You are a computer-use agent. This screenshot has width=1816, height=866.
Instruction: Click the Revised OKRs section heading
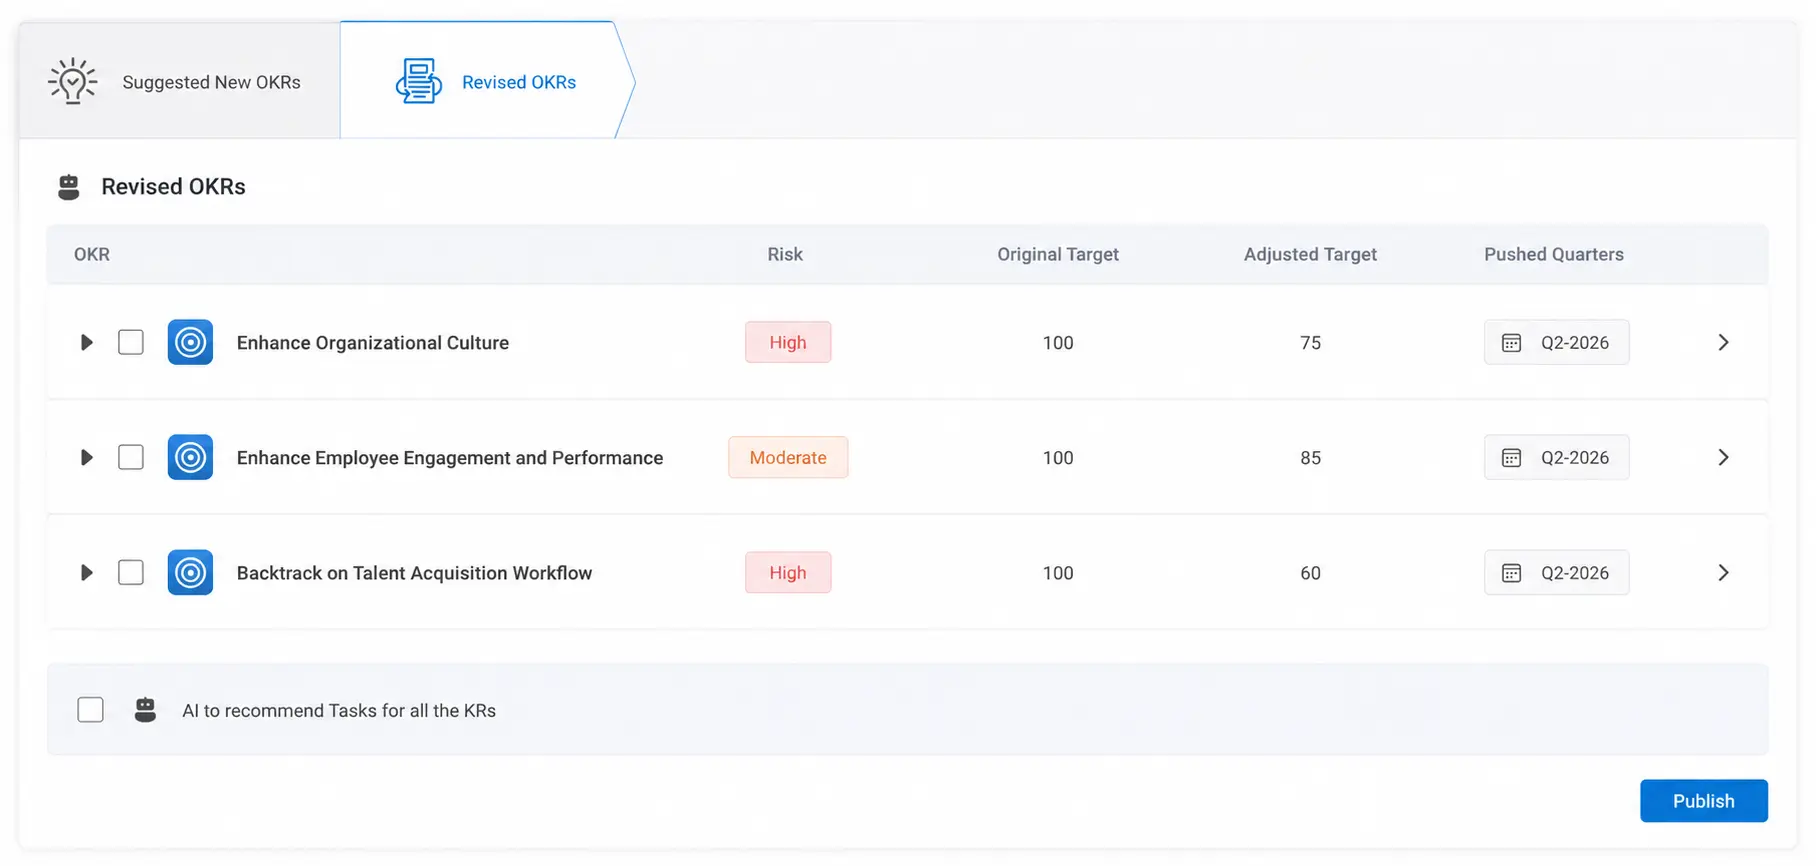tap(173, 187)
